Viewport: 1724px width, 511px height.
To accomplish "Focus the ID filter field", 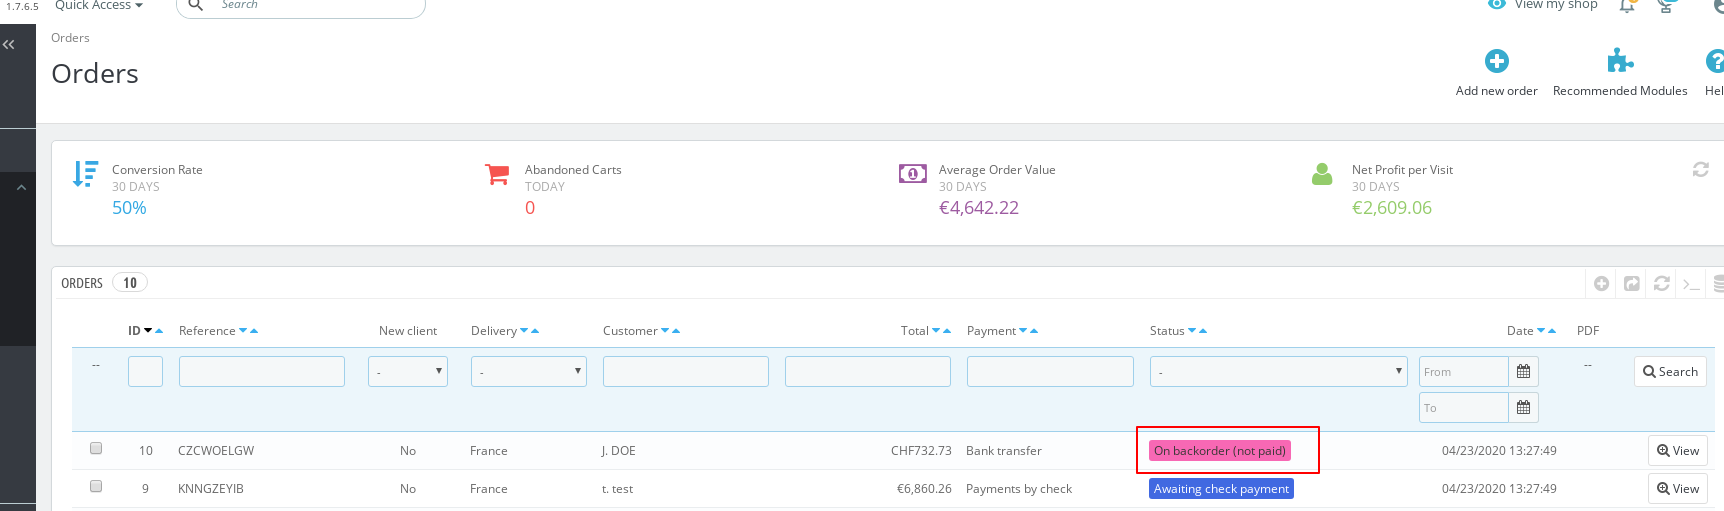I will (x=145, y=371).
